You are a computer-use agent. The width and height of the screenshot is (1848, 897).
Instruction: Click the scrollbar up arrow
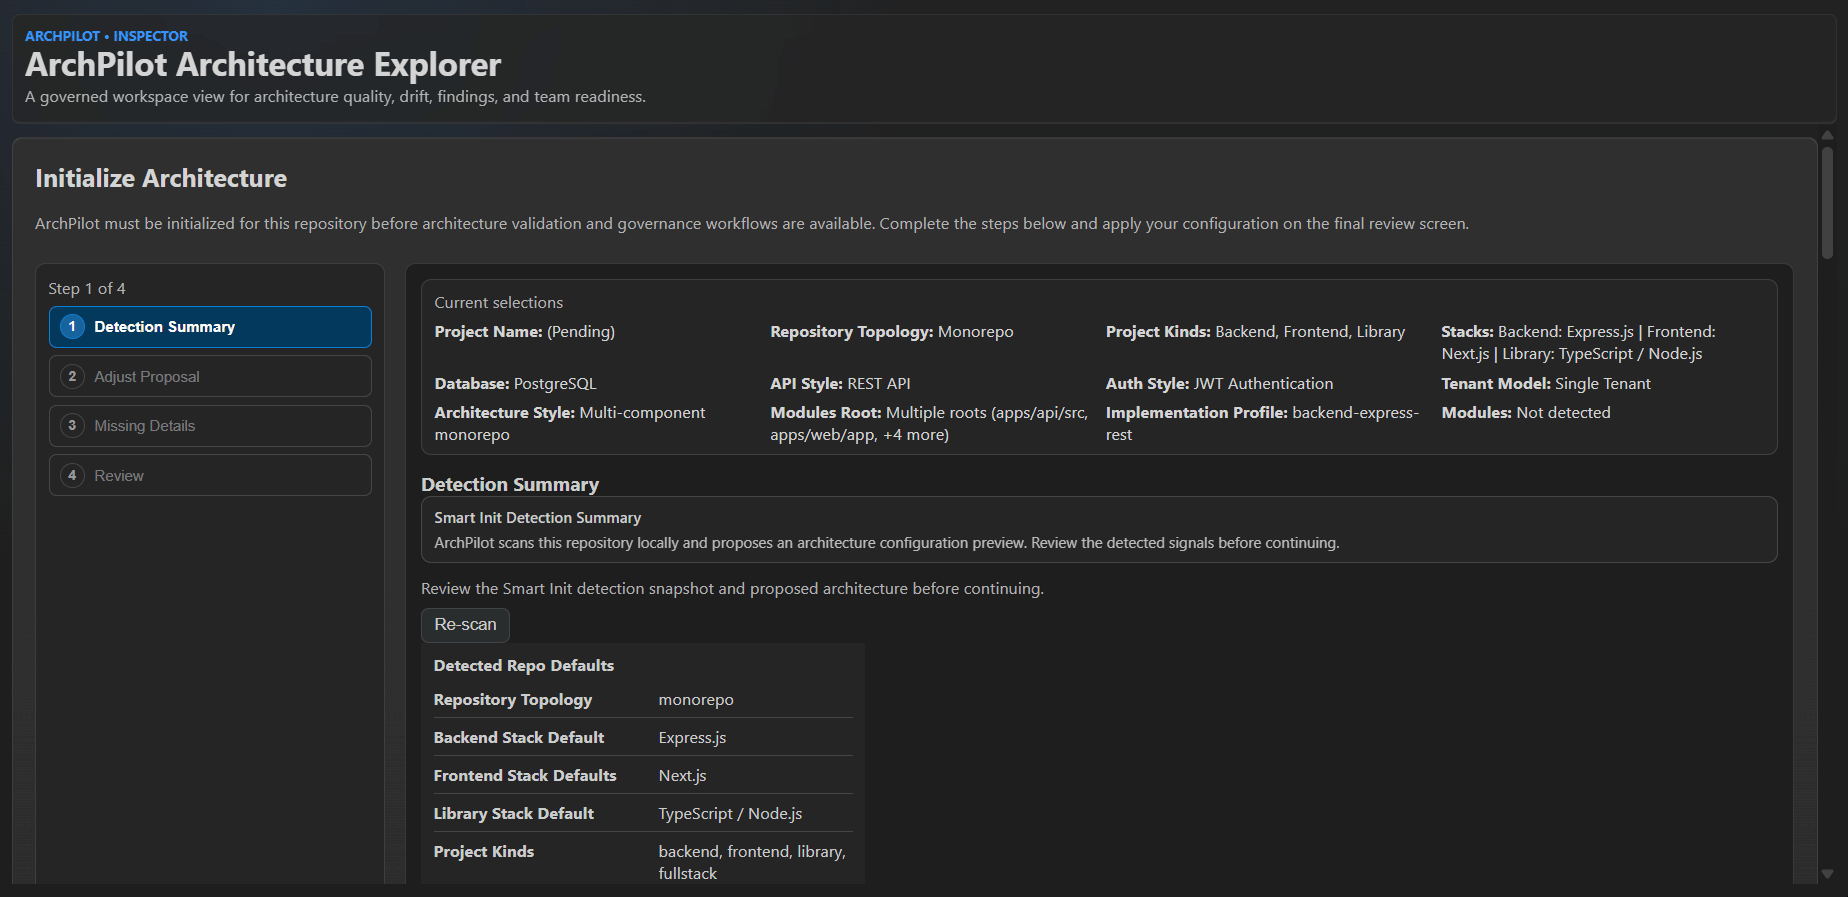1827,135
